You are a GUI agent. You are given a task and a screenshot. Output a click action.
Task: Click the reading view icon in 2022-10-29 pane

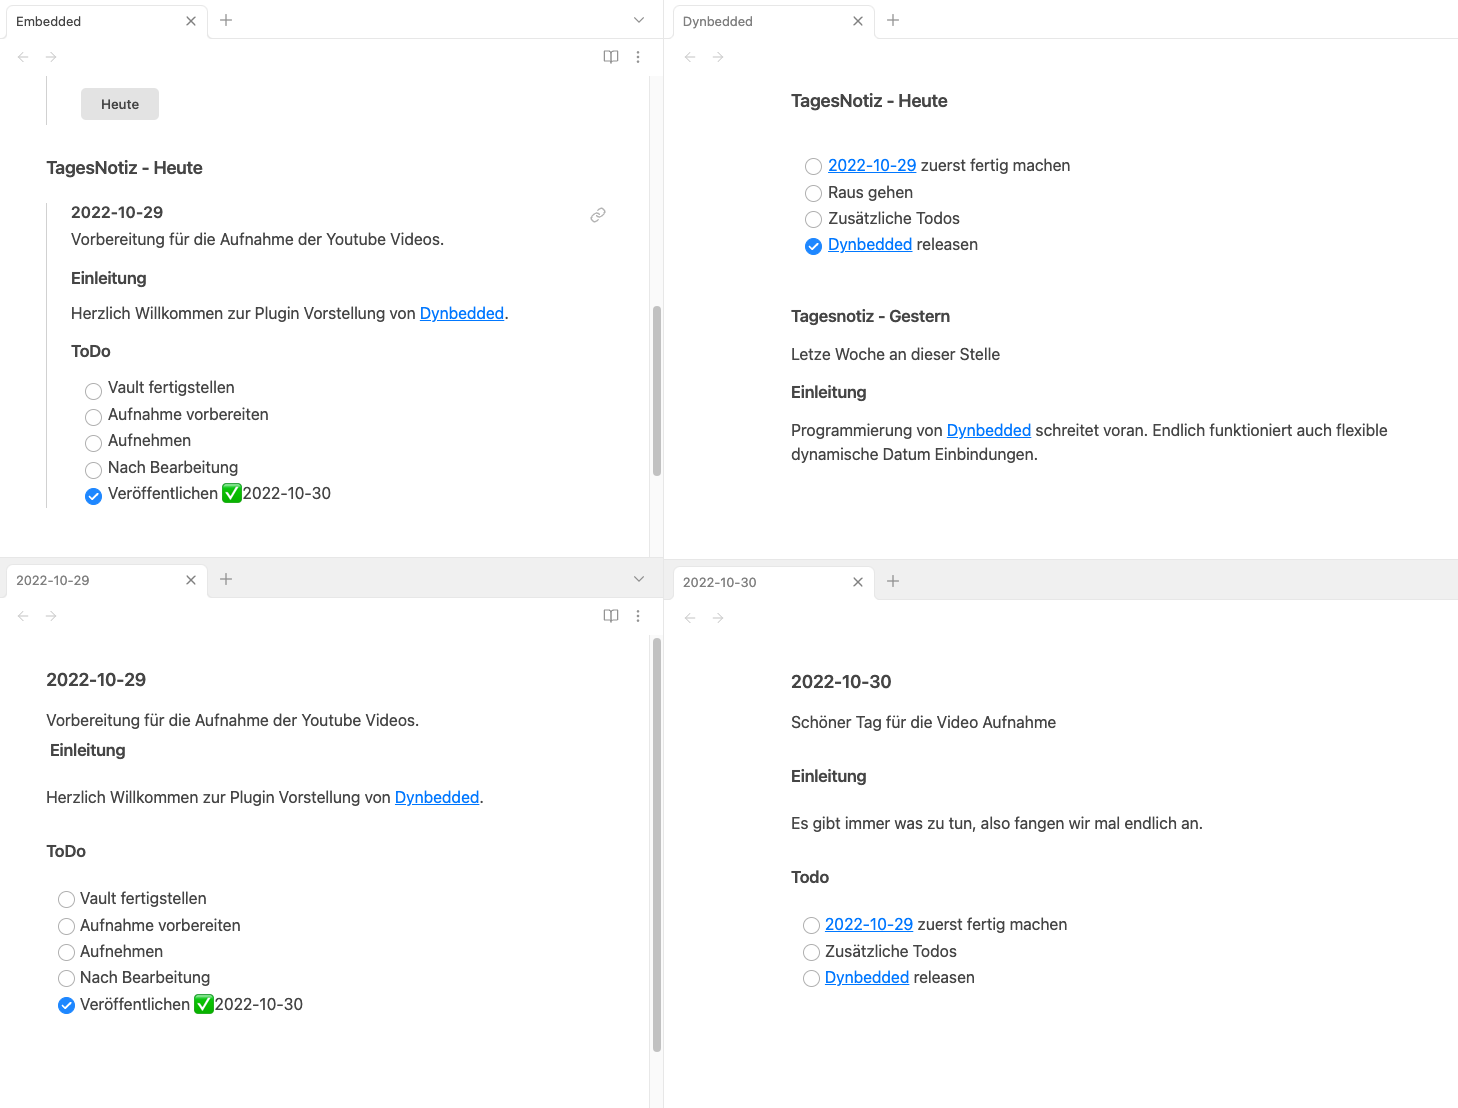pos(611,616)
